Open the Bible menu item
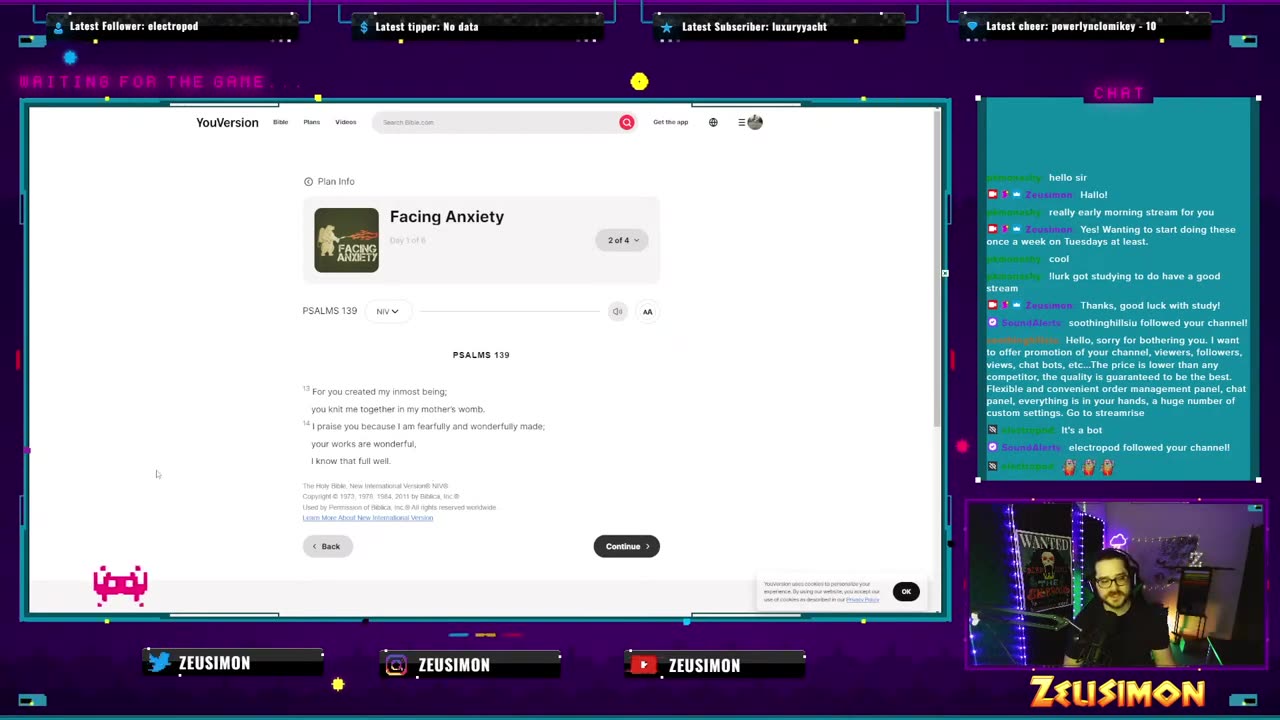 click(x=280, y=122)
